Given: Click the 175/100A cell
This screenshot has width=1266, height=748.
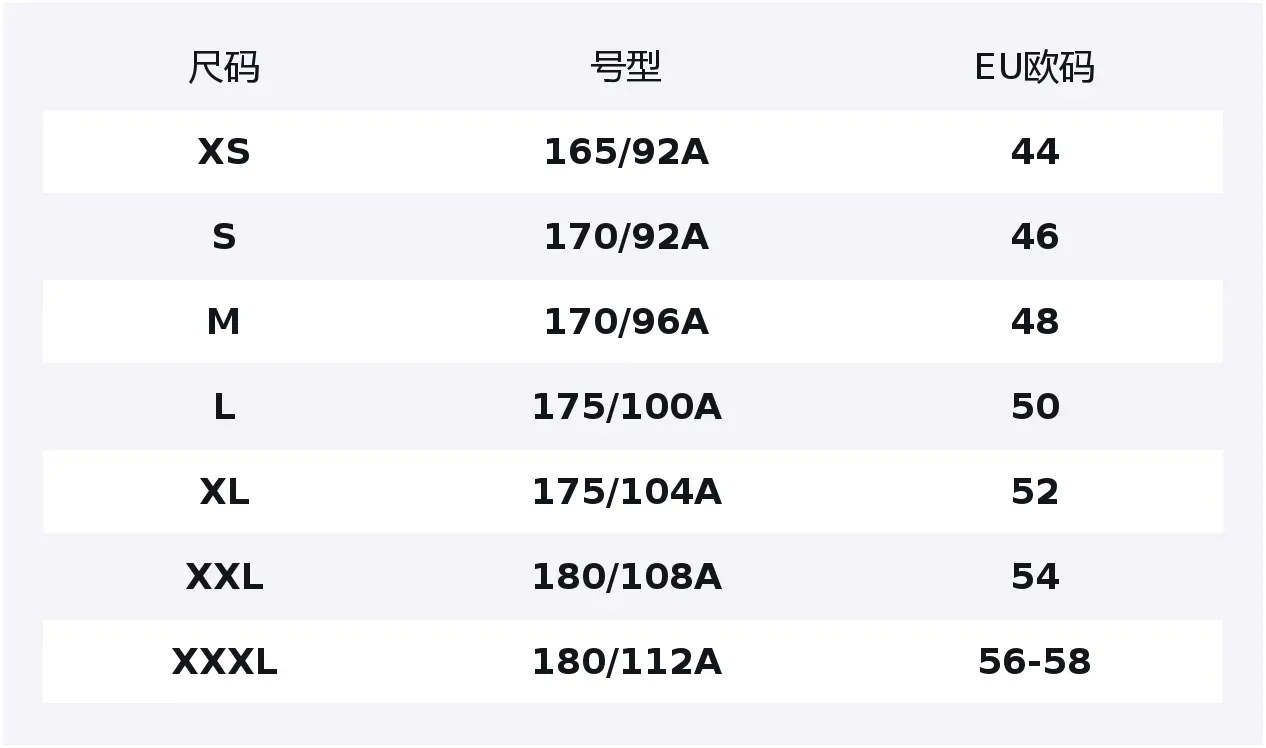Looking at the screenshot, I should (x=626, y=407).
